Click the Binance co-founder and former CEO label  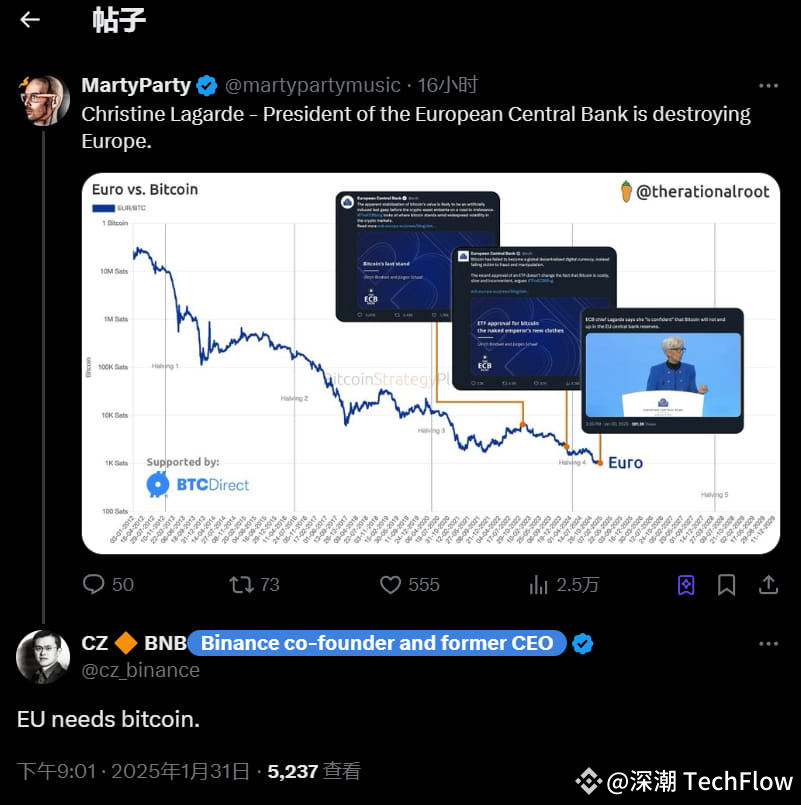(x=378, y=643)
